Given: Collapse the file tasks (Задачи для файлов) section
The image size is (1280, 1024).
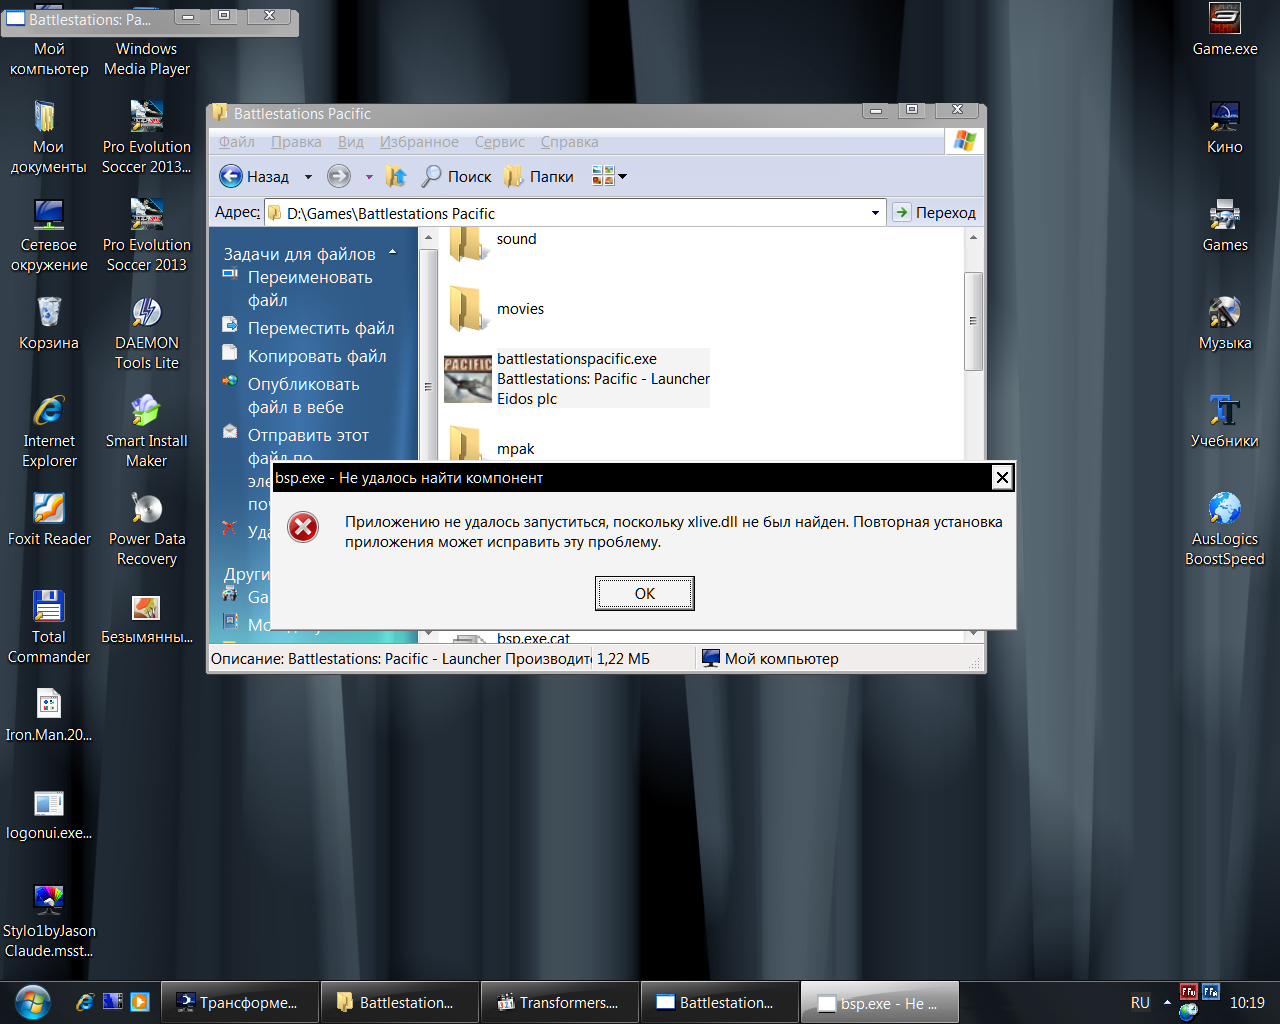Looking at the screenshot, I should click(x=392, y=253).
